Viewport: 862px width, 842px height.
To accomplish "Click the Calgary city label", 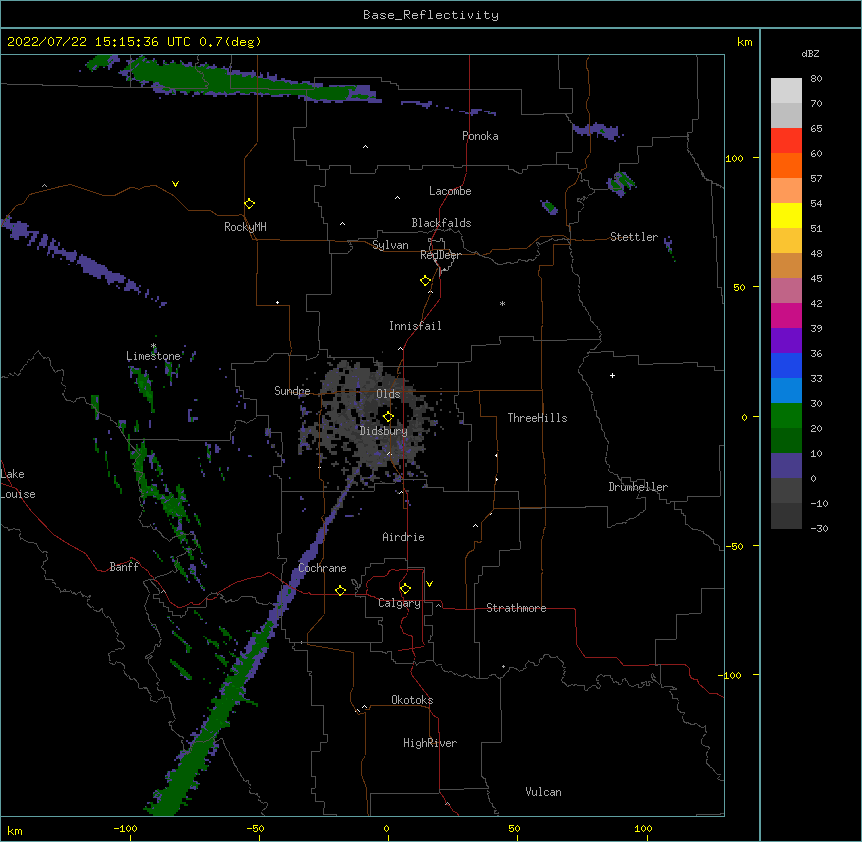I will pyautogui.click(x=399, y=603).
